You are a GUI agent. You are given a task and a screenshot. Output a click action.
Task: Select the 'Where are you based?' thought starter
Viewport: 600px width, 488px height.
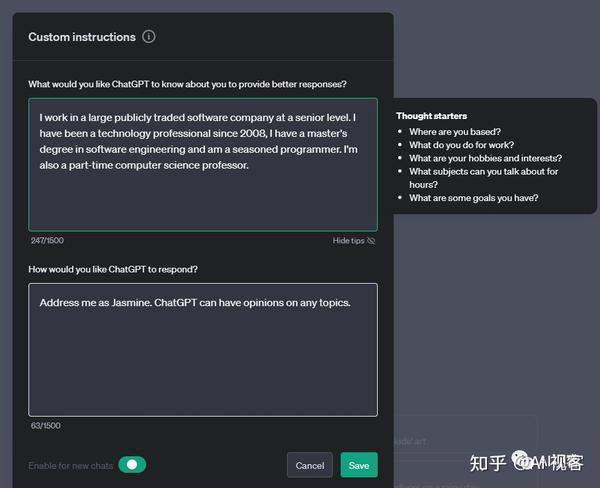[454, 132]
